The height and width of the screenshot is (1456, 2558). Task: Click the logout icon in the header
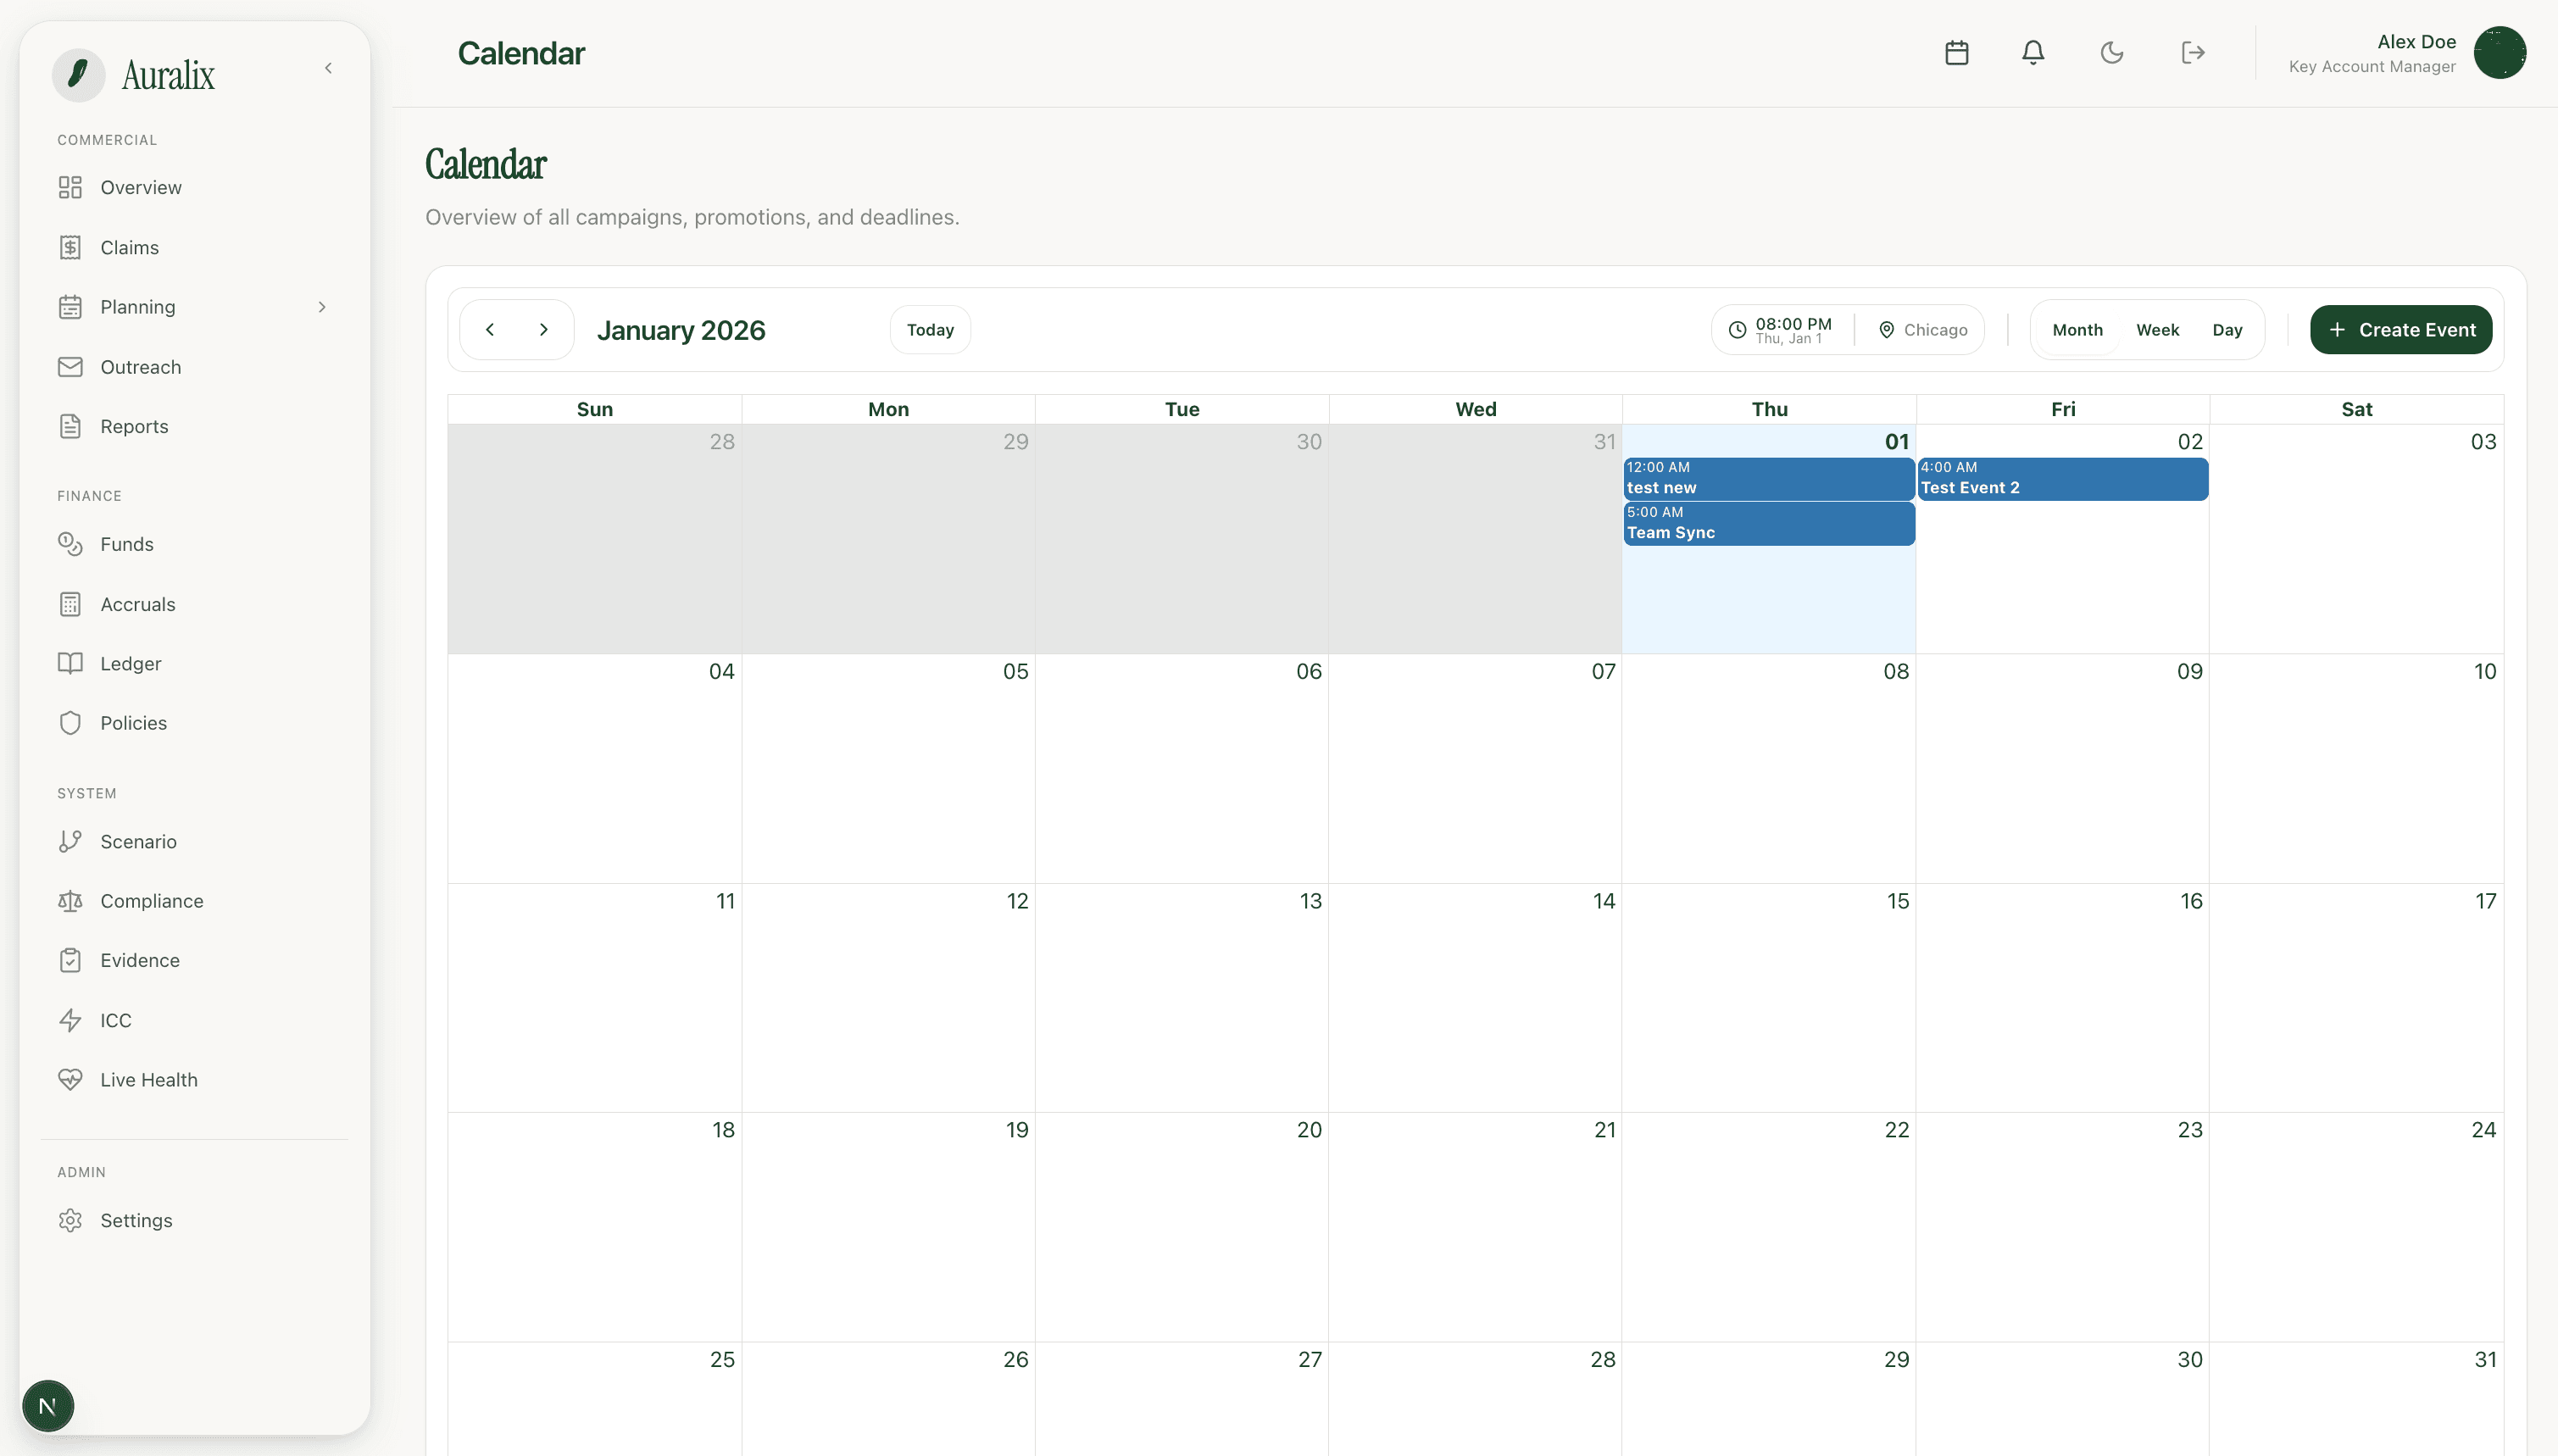[x=2191, y=52]
